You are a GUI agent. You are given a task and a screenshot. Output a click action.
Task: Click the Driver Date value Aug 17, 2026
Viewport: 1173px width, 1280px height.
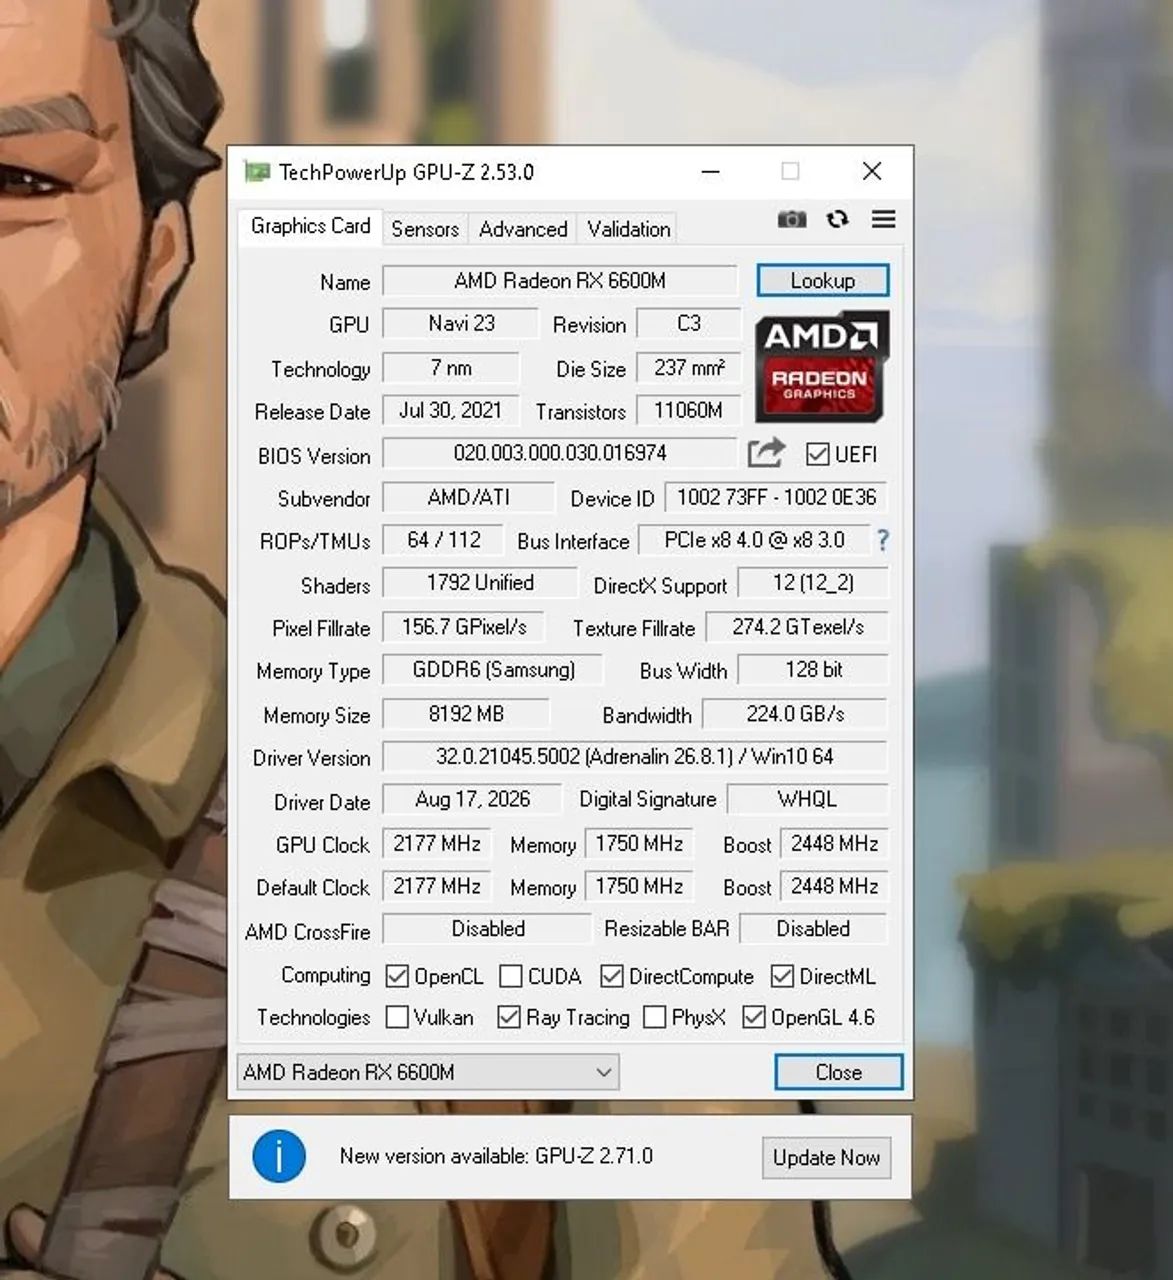click(472, 800)
